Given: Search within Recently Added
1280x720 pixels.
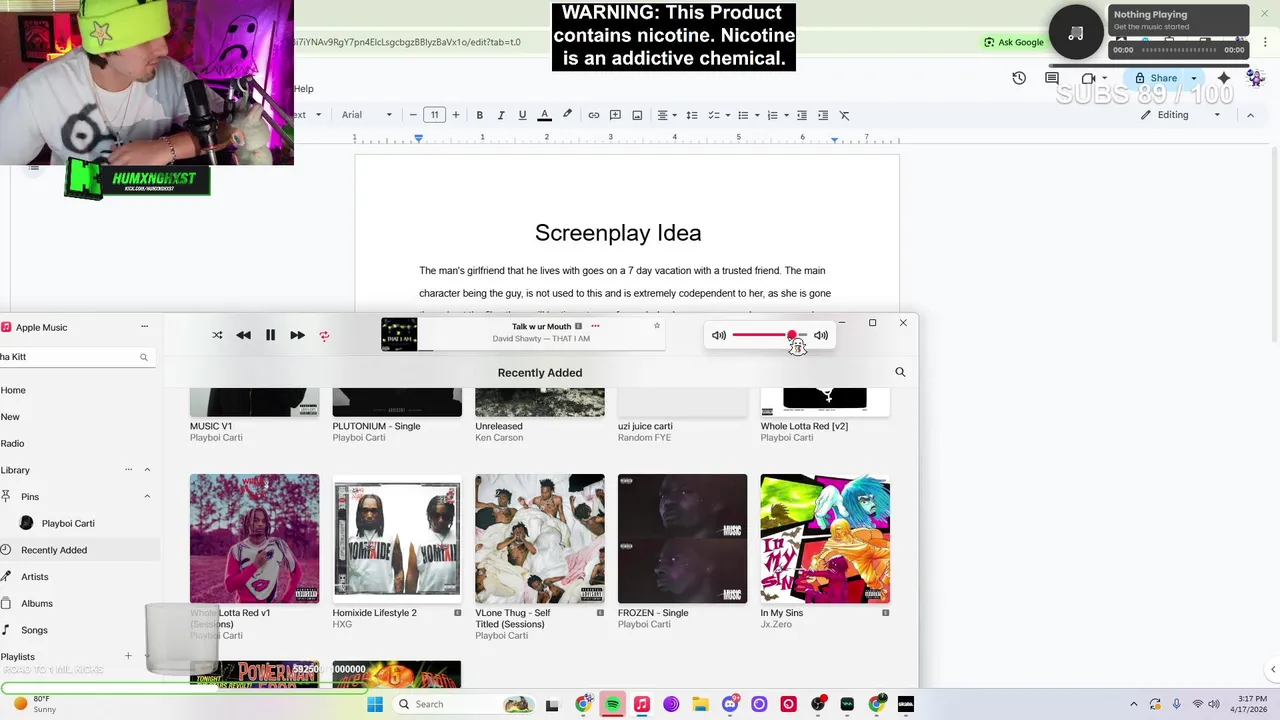Looking at the screenshot, I should 900,372.
